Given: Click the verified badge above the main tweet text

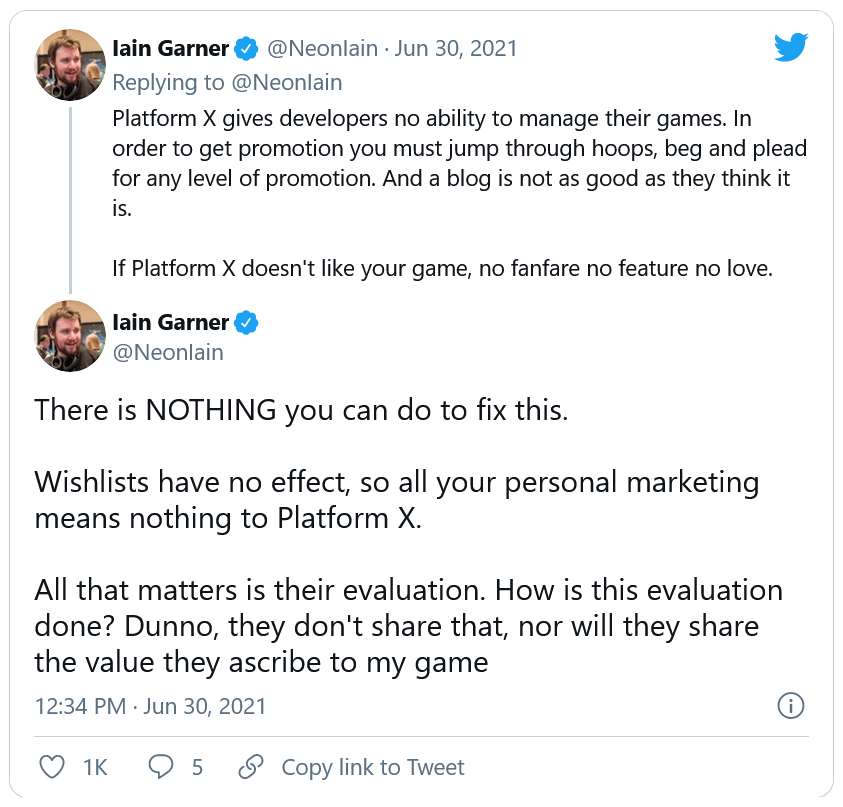Looking at the screenshot, I should coord(248,322).
